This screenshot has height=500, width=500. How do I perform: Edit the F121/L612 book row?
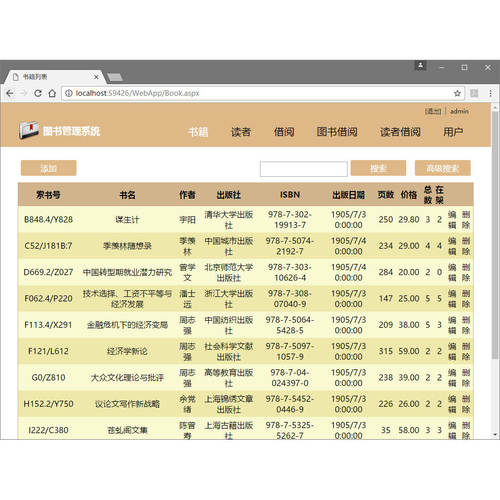click(452, 351)
